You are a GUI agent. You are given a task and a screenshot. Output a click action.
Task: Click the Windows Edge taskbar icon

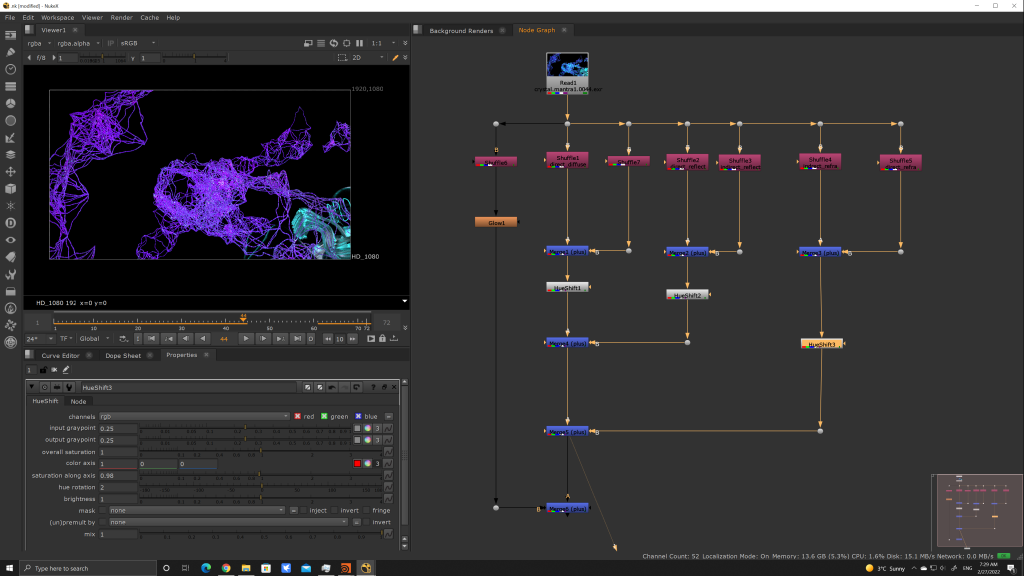click(206, 568)
